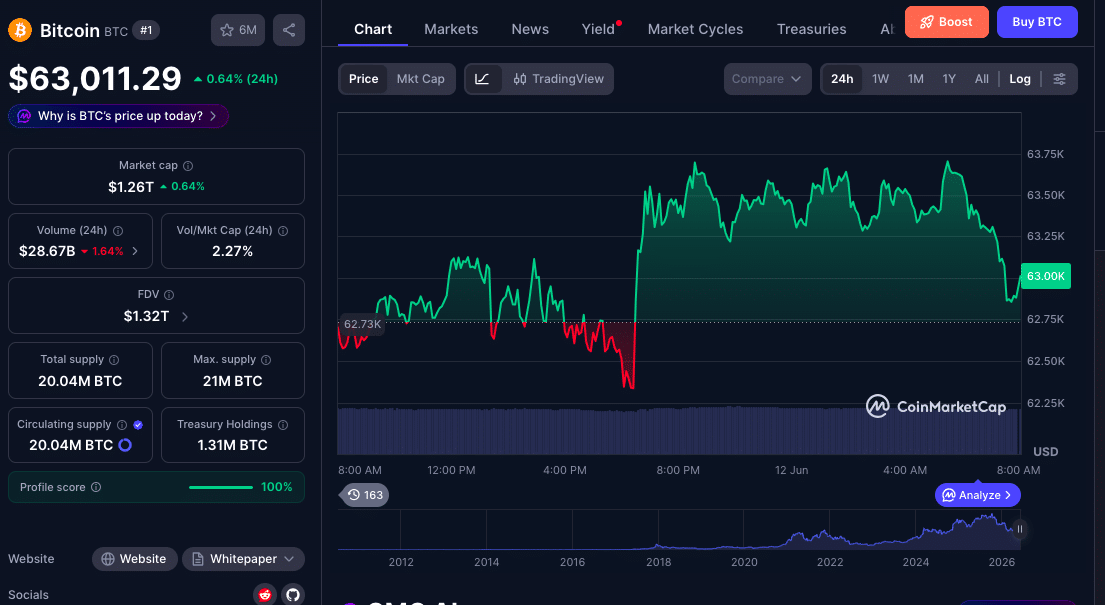Click the Buy BTC button
The width and height of the screenshot is (1105, 605).
(1037, 22)
